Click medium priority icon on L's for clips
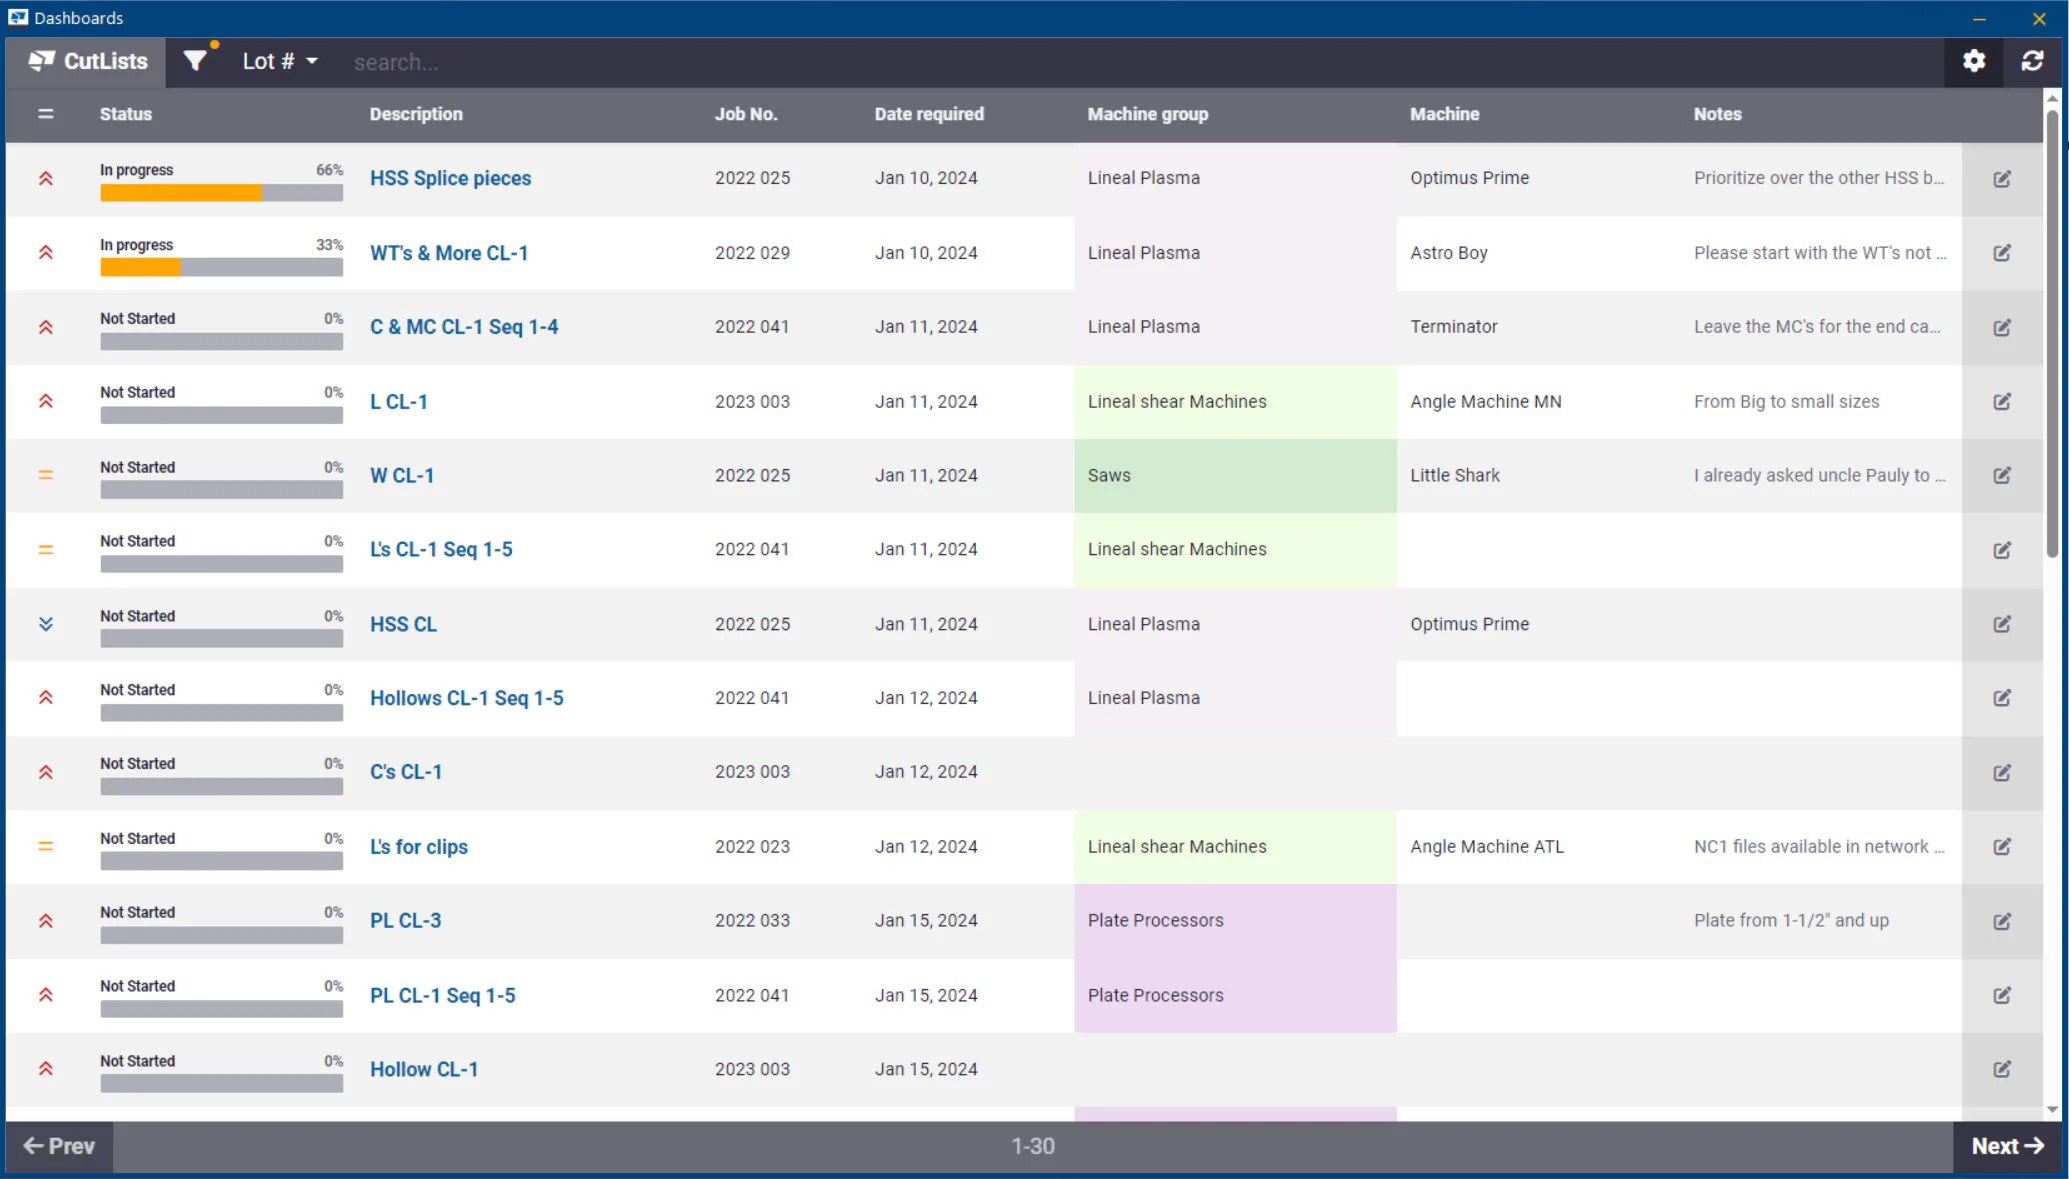Screen dimensions: 2069x1179 (x=46, y=846)
